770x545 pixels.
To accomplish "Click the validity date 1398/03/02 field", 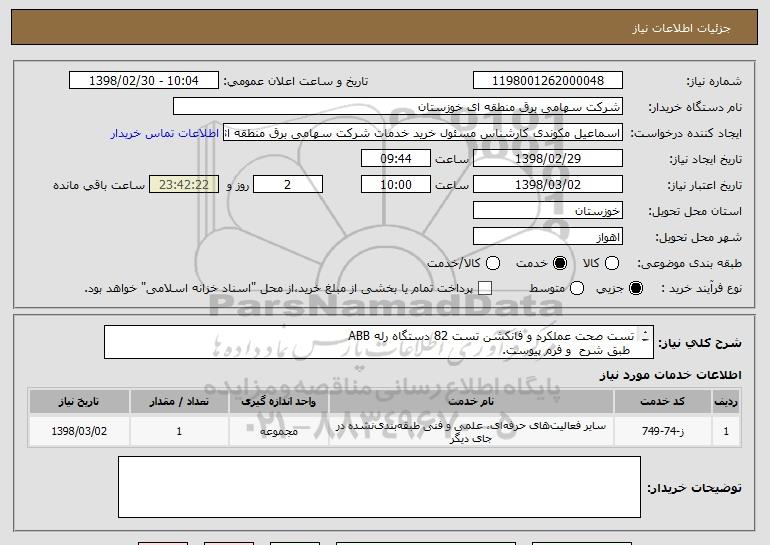I will tap(546, 185).
